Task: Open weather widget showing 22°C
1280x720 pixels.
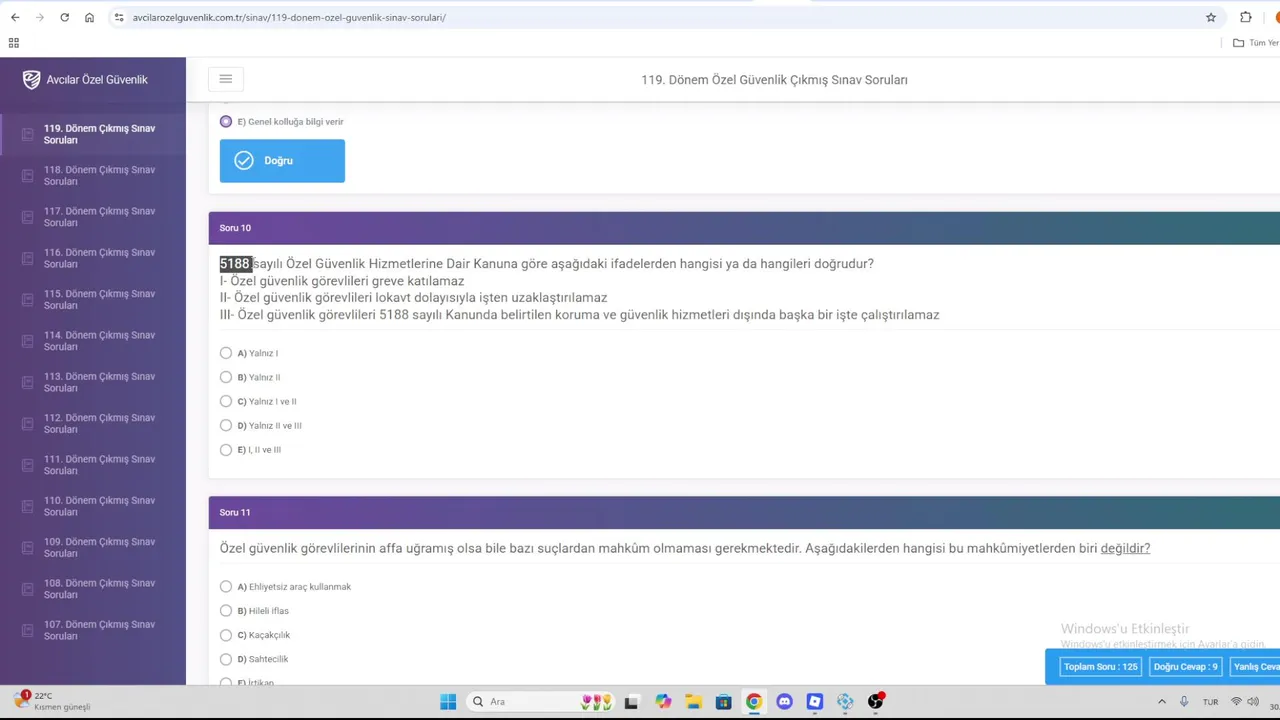Action: click(x=52, y=701)
